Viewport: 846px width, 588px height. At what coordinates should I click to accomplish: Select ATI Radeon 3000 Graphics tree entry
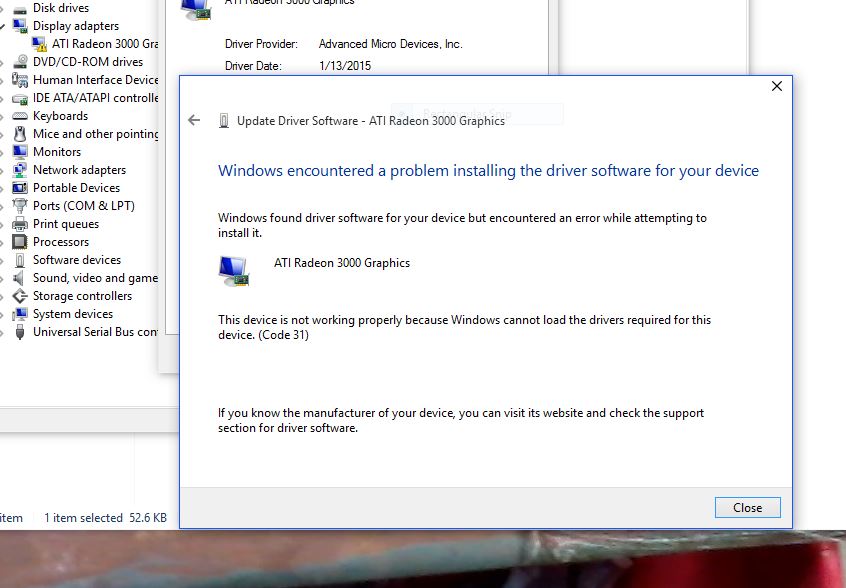point(105,44)
